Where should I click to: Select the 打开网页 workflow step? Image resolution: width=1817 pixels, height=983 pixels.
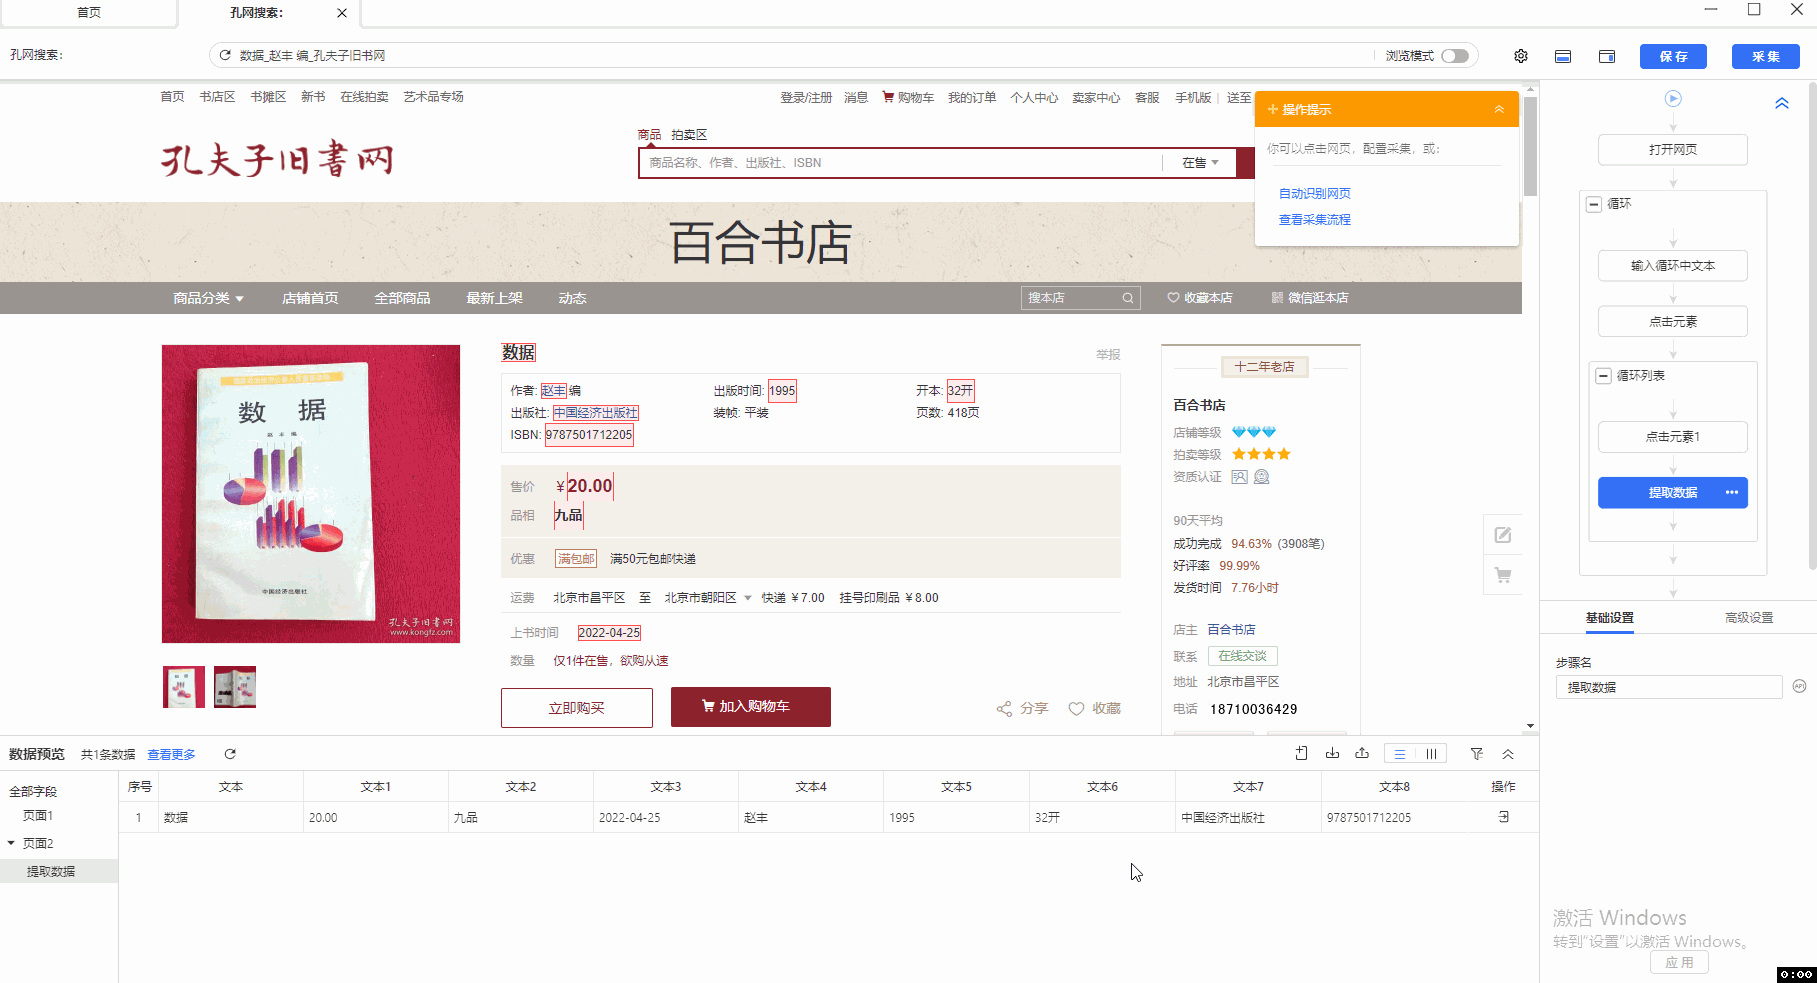[1673, 150]
